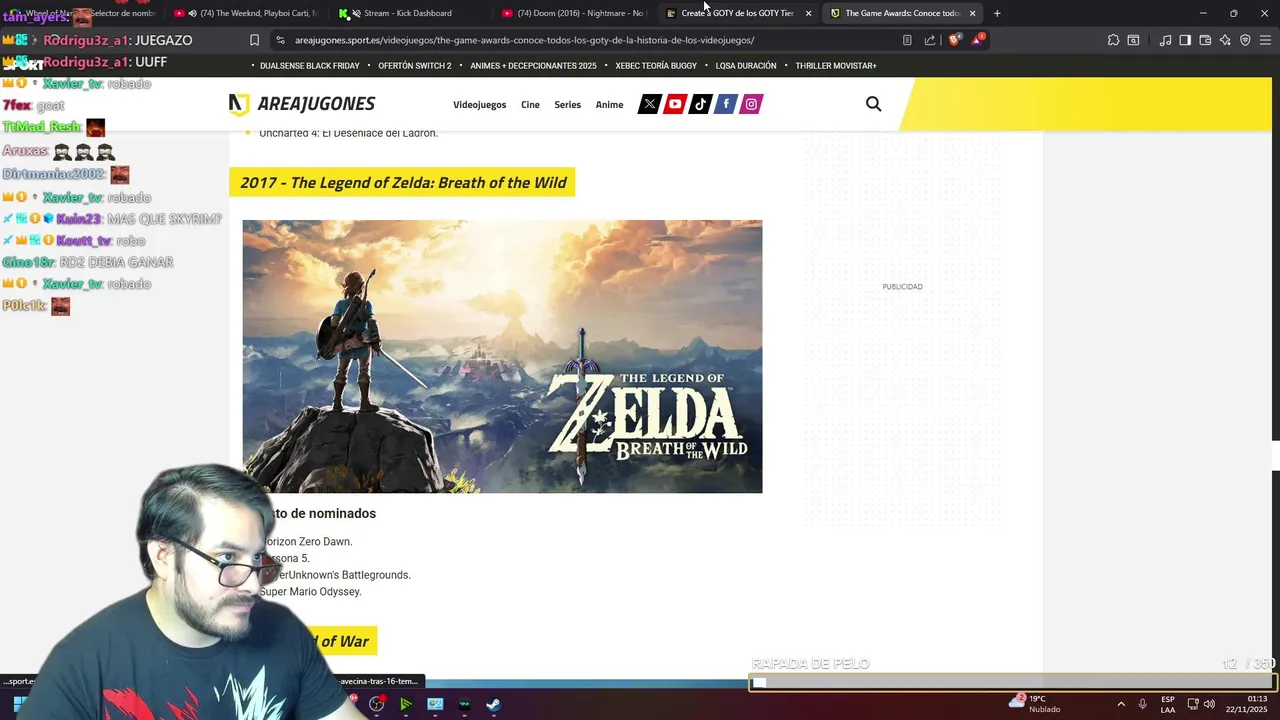Open the Cine menu section
The height and width of the screenshot is (720, 1280).
click(530, 105)
